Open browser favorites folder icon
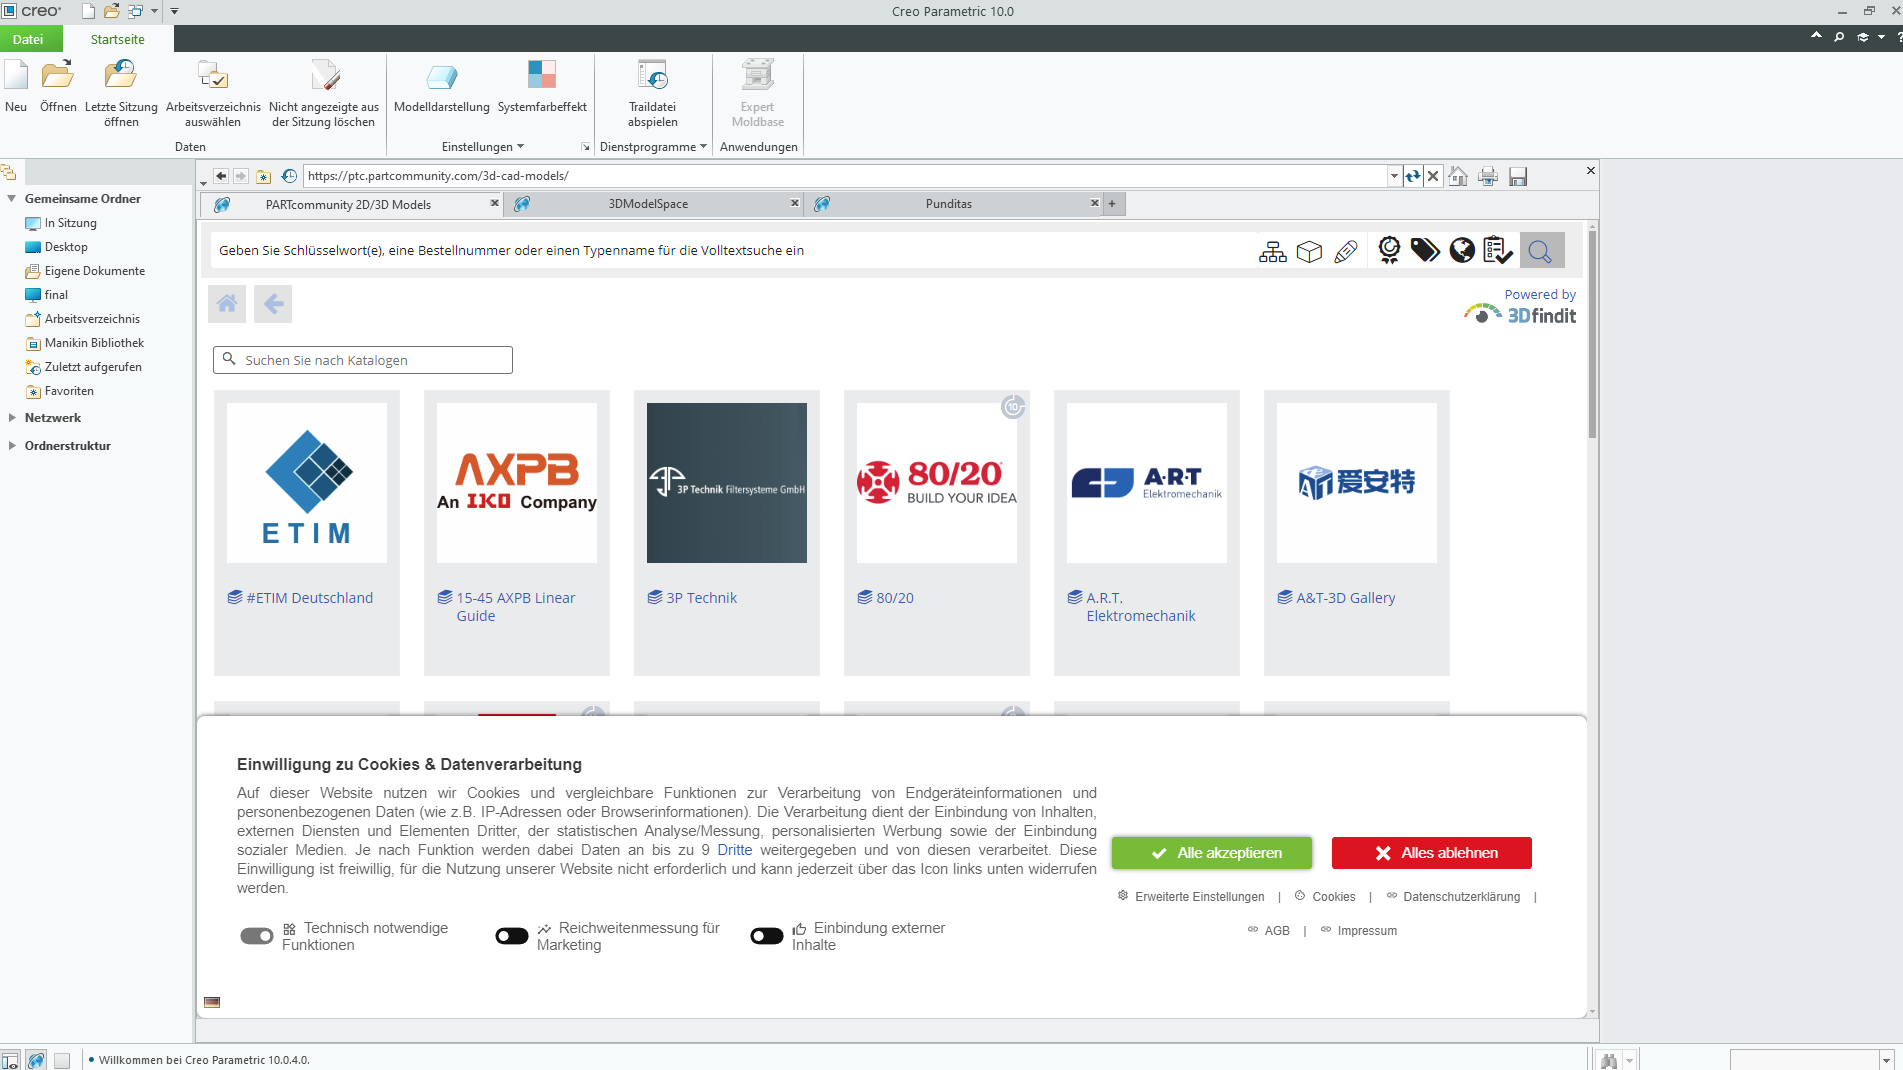 [263, 176]
